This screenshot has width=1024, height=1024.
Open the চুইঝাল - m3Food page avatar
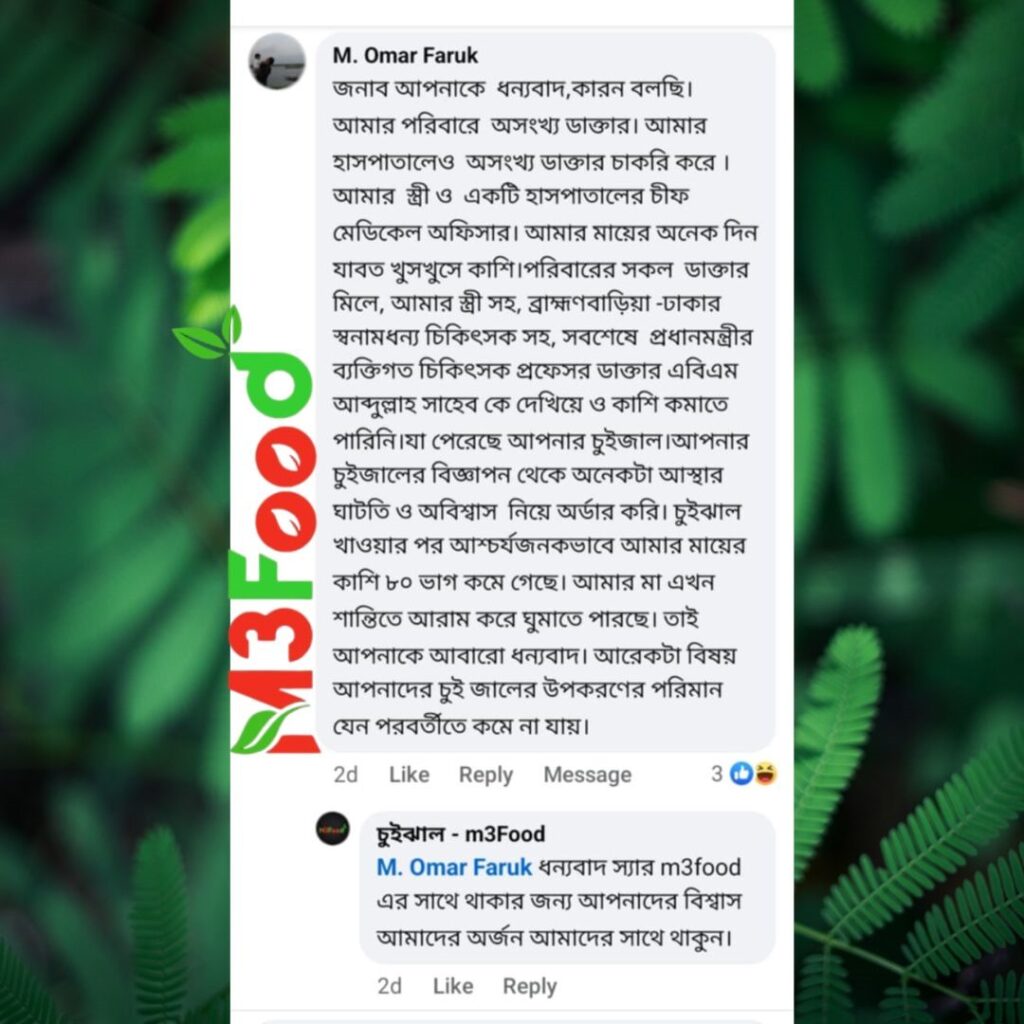(x=332, y=829)
